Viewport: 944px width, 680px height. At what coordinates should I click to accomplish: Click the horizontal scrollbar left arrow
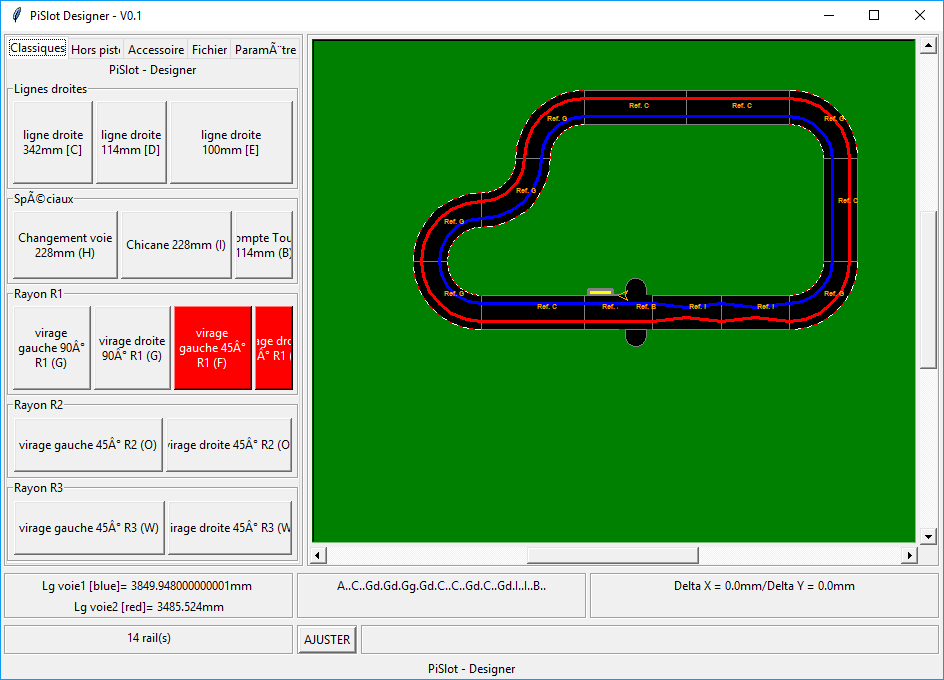[319, 555]
